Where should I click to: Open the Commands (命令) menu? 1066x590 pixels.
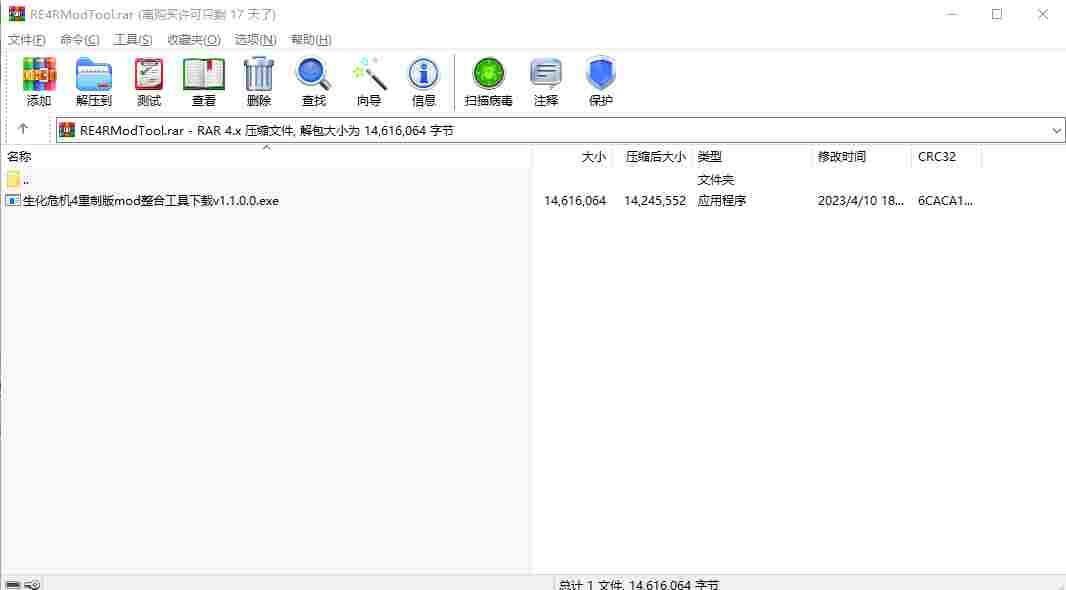pyautogui.click(x=80, y=39)
